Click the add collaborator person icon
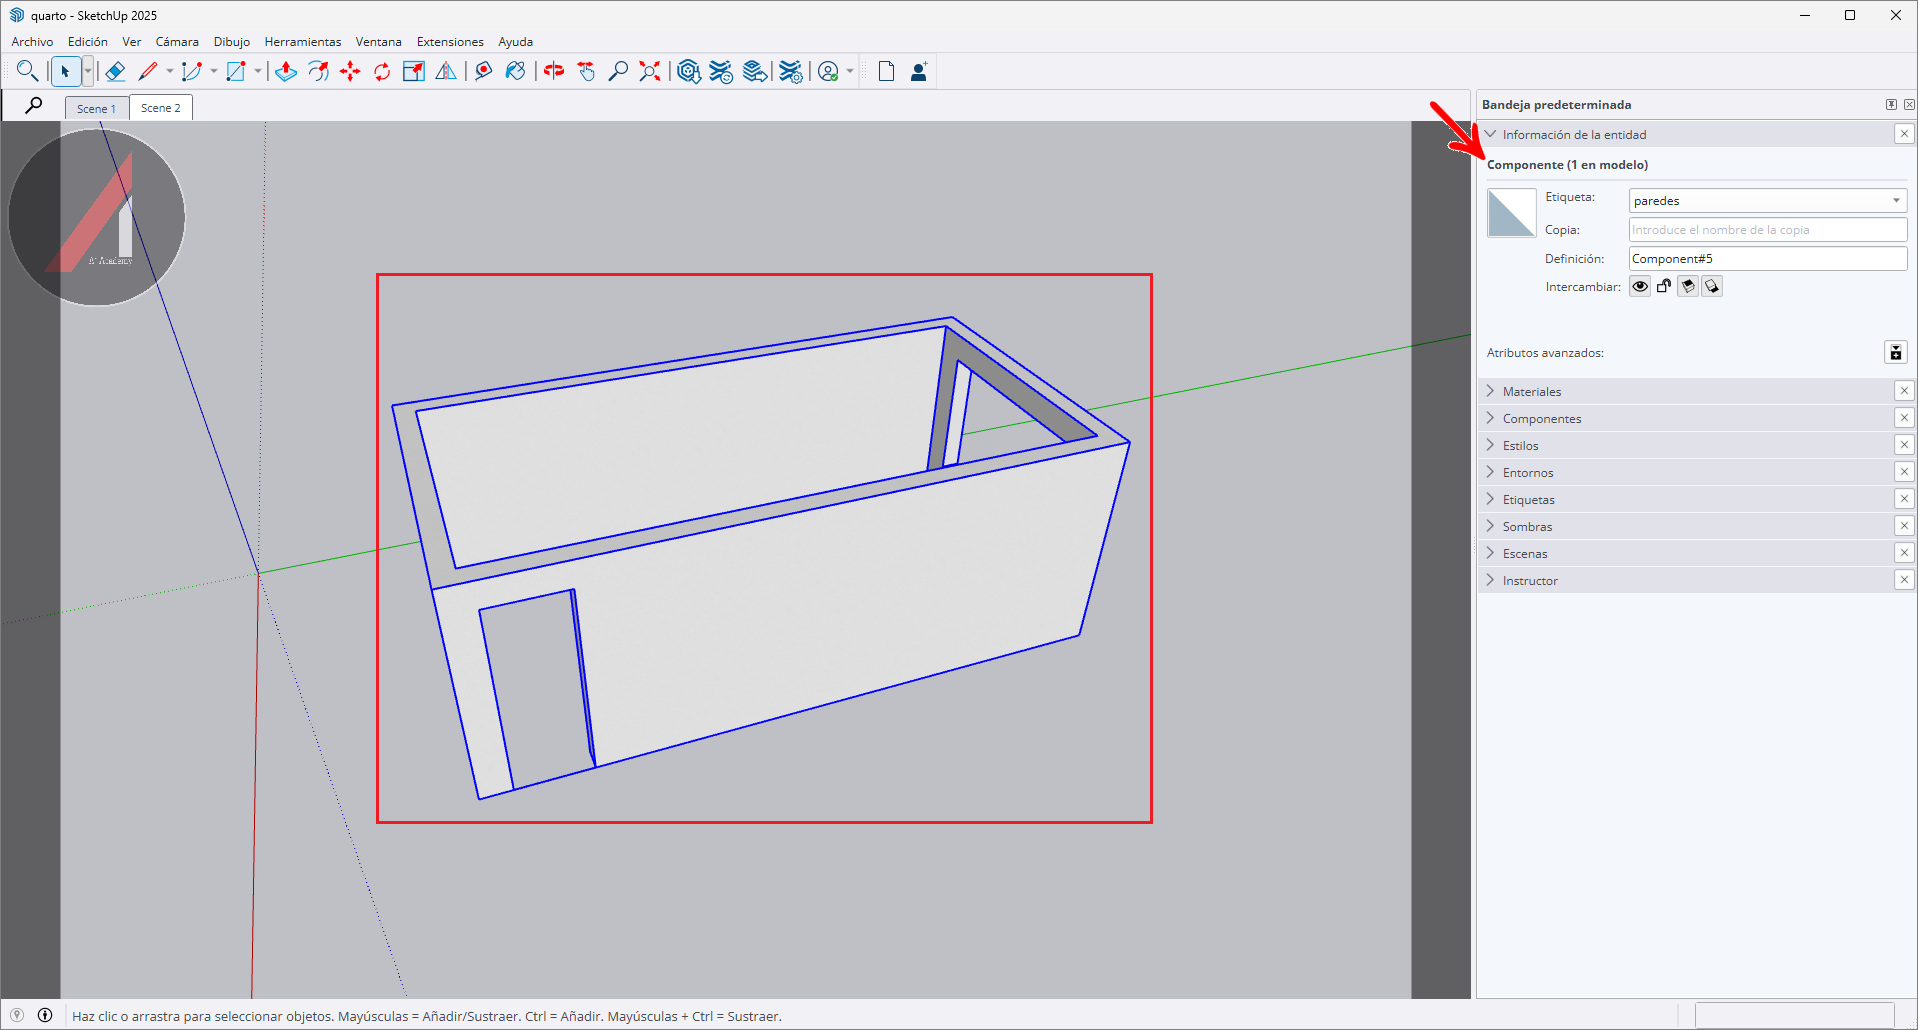This screenshot has width=1918, height=1030. pyautogui.click(x=919, y=71)
